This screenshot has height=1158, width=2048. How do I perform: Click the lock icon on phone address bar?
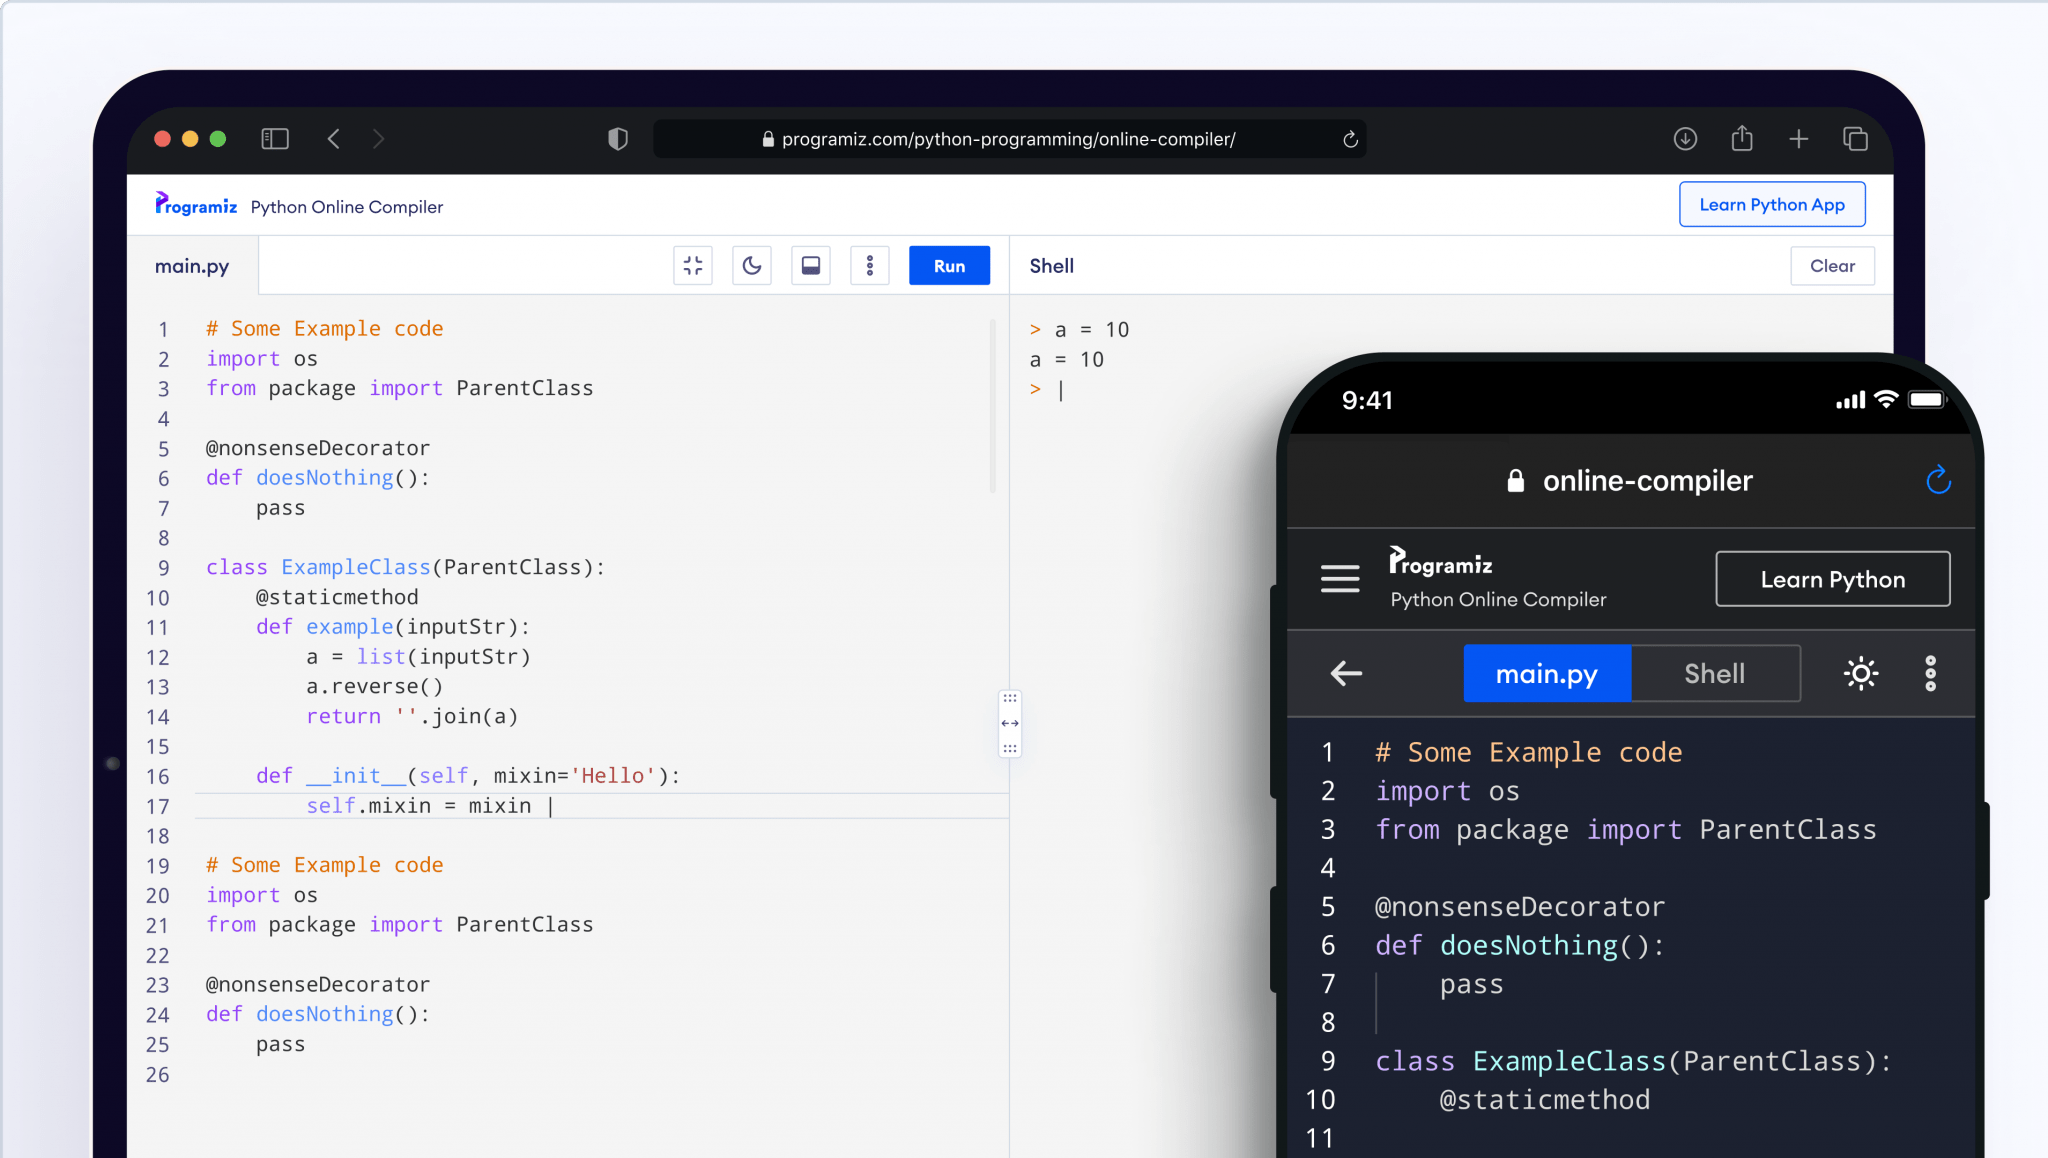click(1516, 481)
